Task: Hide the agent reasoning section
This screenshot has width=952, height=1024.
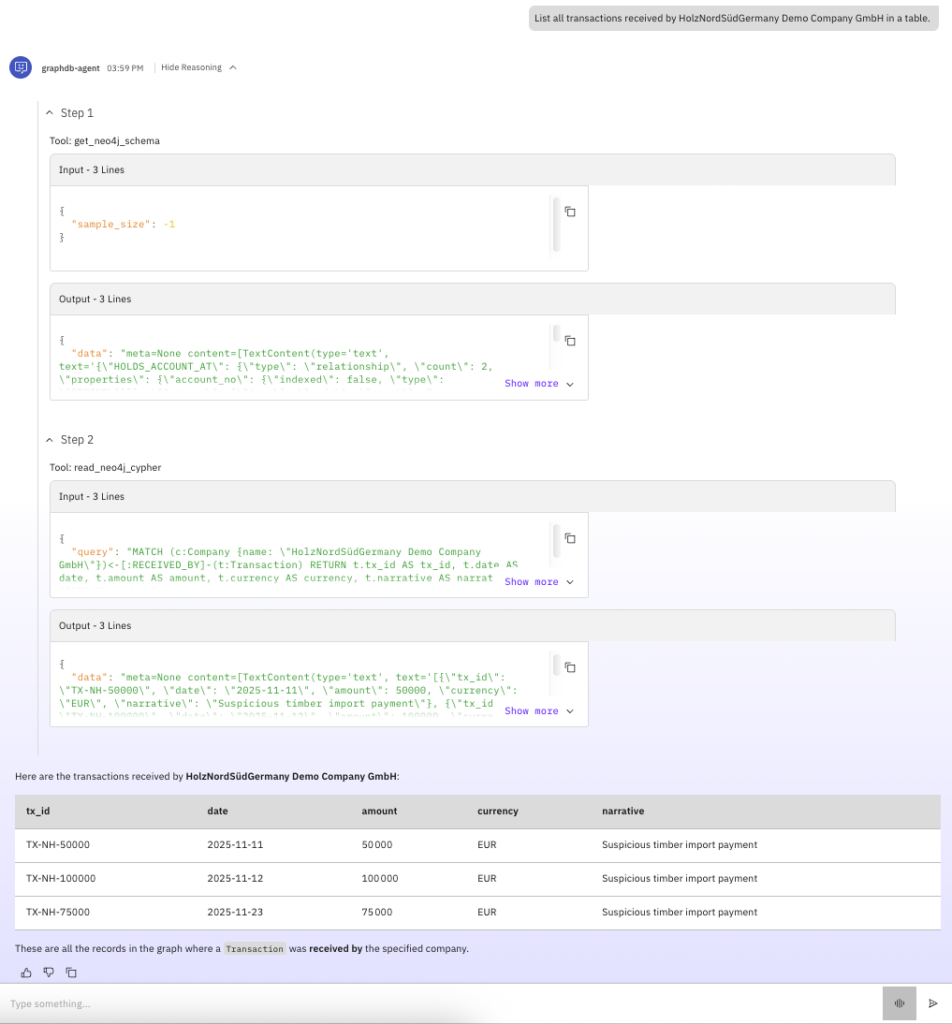Action: click(198, 67)
